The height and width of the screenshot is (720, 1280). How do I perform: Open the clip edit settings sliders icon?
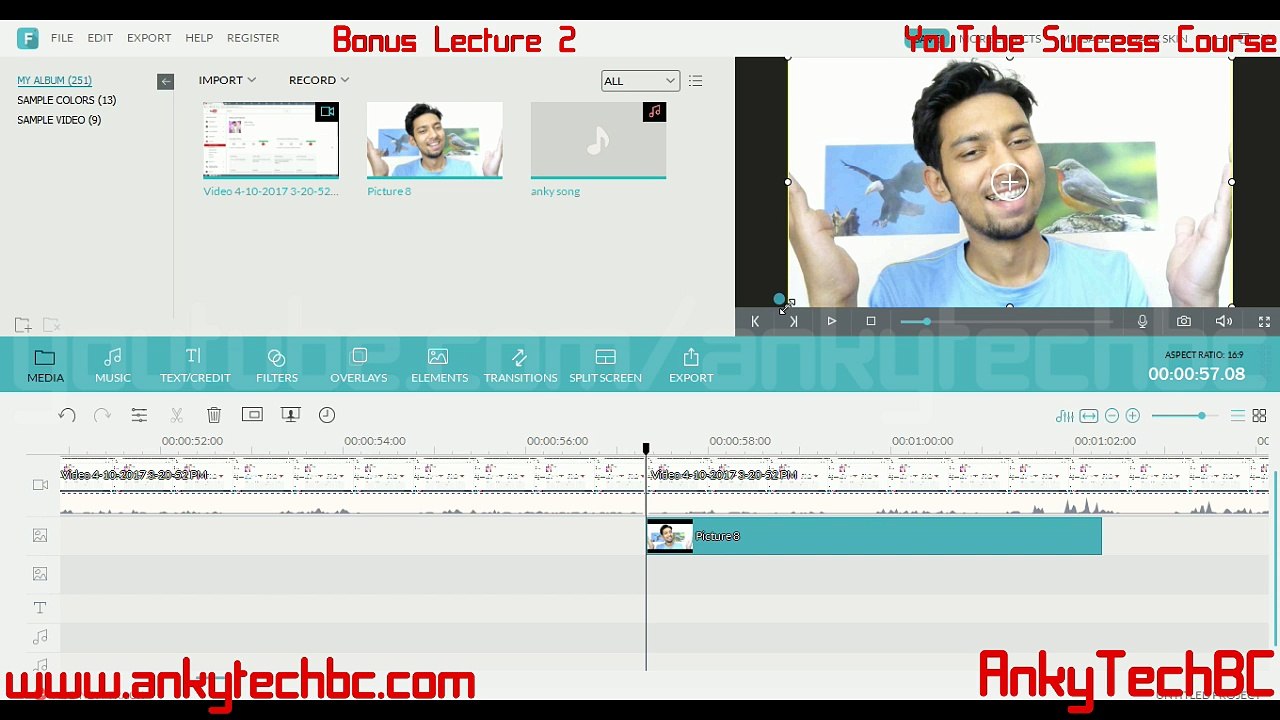tap(139, 415)
